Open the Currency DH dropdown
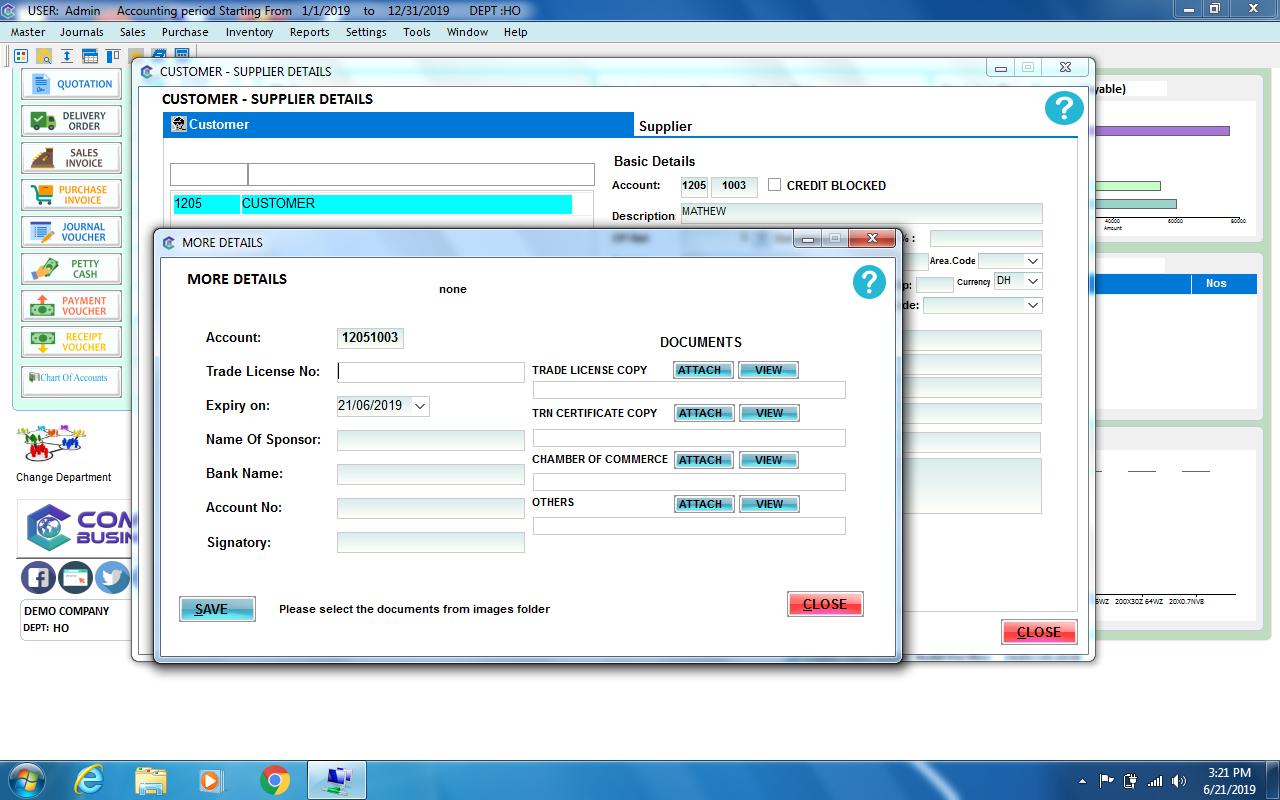The image size is (1280, 800). 1033,281
